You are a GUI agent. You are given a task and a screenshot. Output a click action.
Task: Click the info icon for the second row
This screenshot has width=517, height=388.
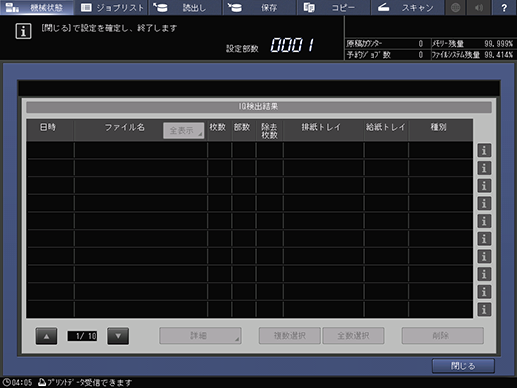[x=484, y=168]
